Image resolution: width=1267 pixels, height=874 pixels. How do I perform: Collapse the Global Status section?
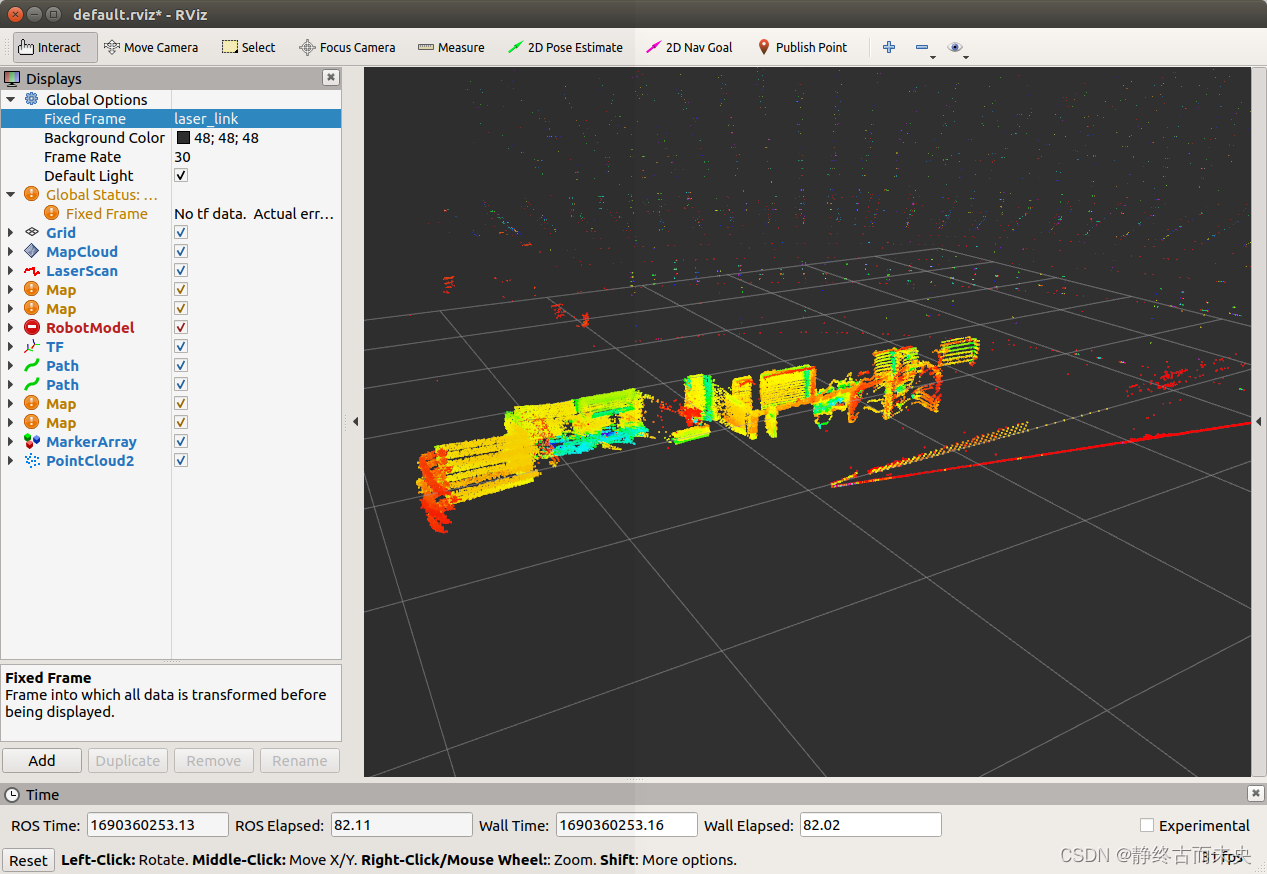click(x=11, y=194)
